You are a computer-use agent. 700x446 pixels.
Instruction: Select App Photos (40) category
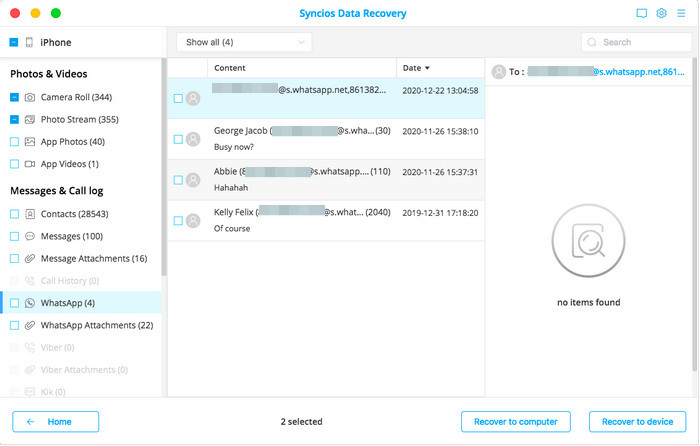coord(72,142)
